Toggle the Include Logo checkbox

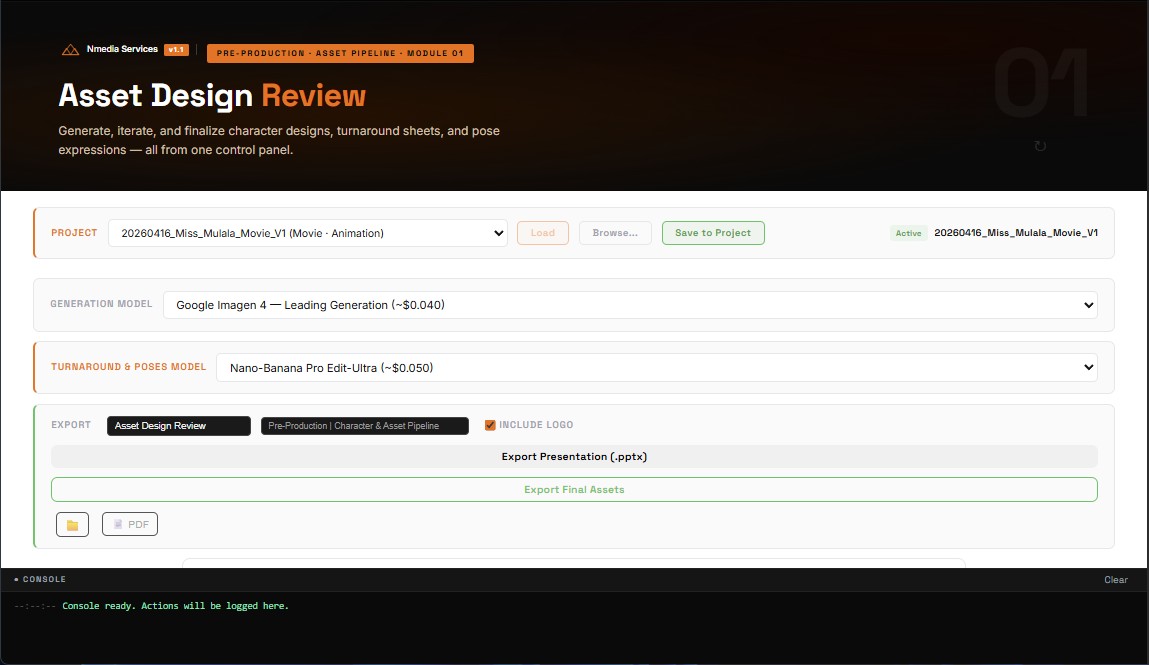point(490,425)
